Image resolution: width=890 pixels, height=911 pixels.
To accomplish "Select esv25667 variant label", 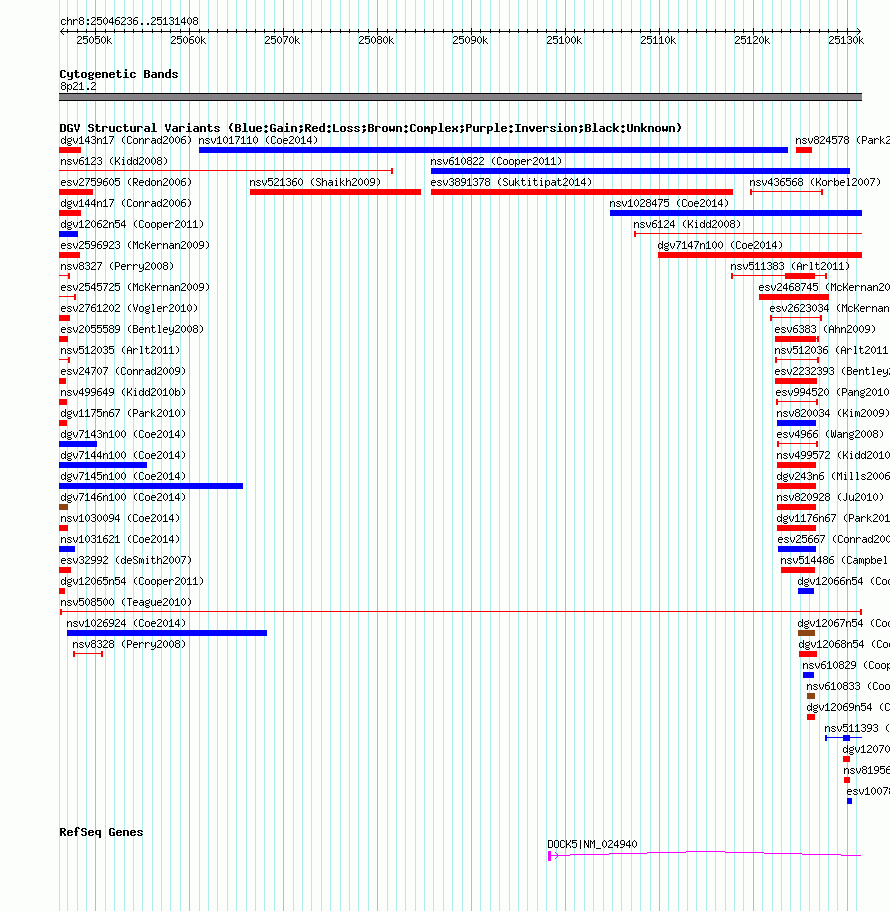I will 834,539.
